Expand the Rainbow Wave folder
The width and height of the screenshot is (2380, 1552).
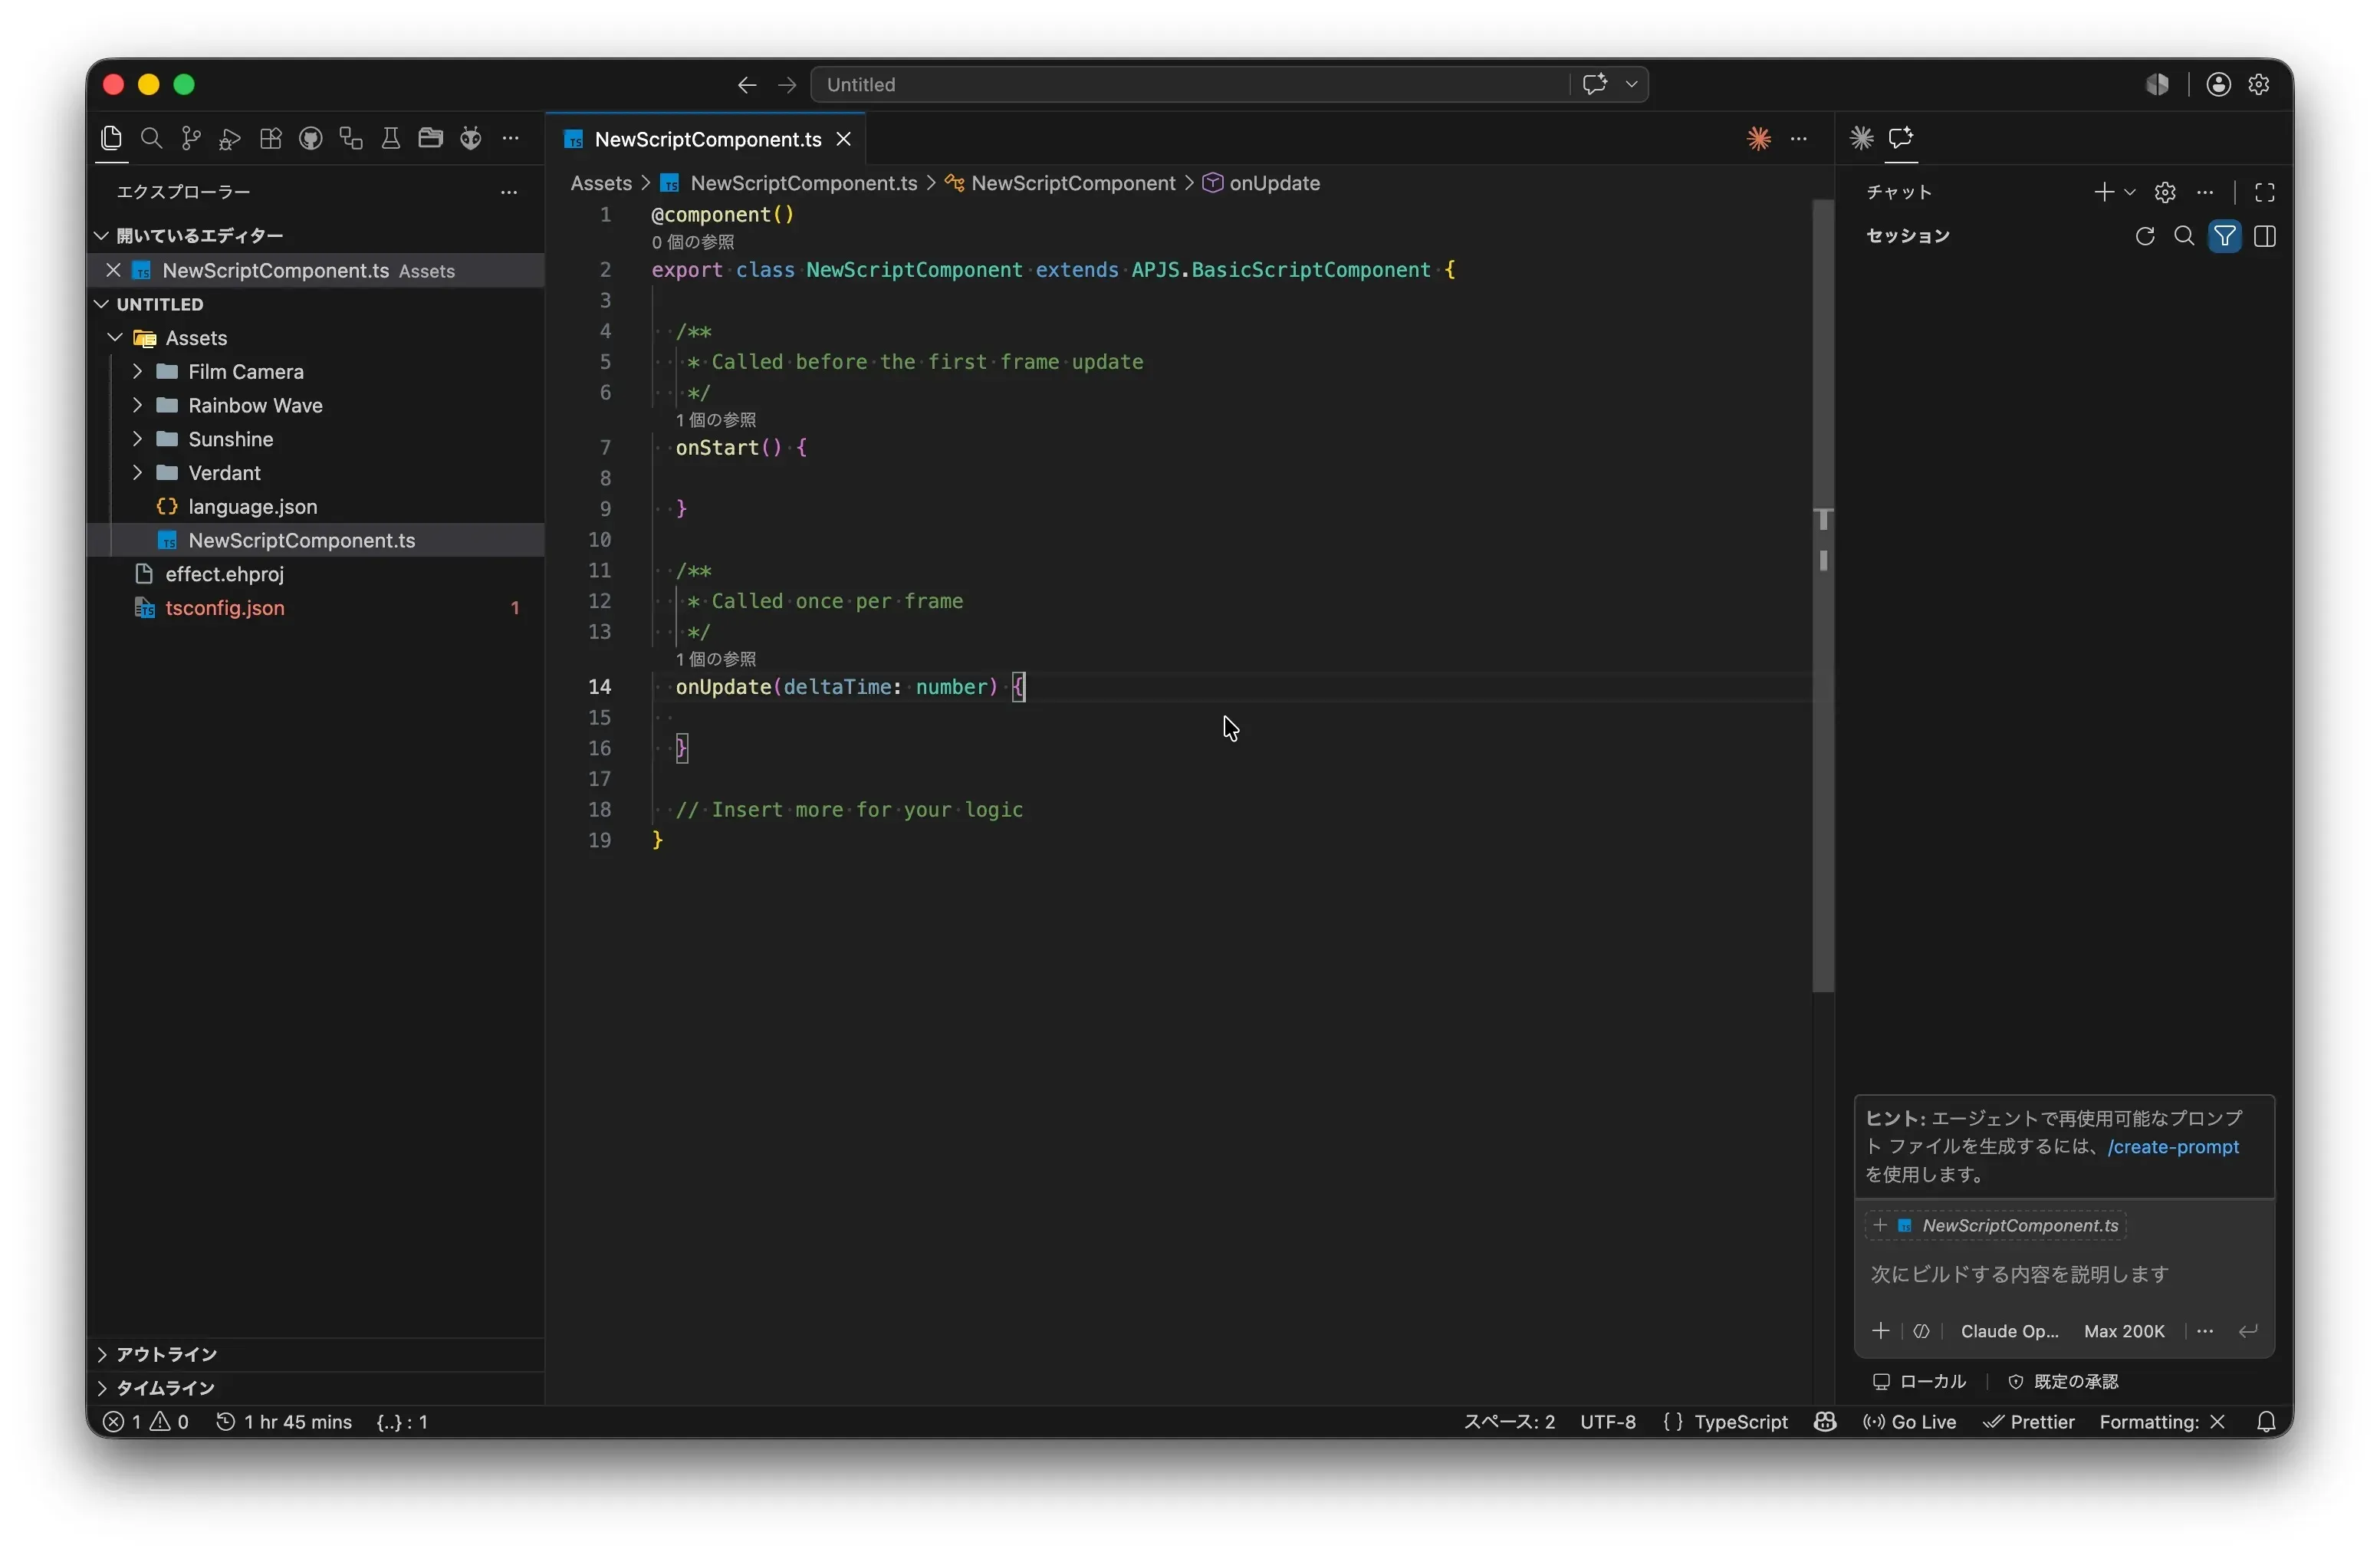point(315,406)
